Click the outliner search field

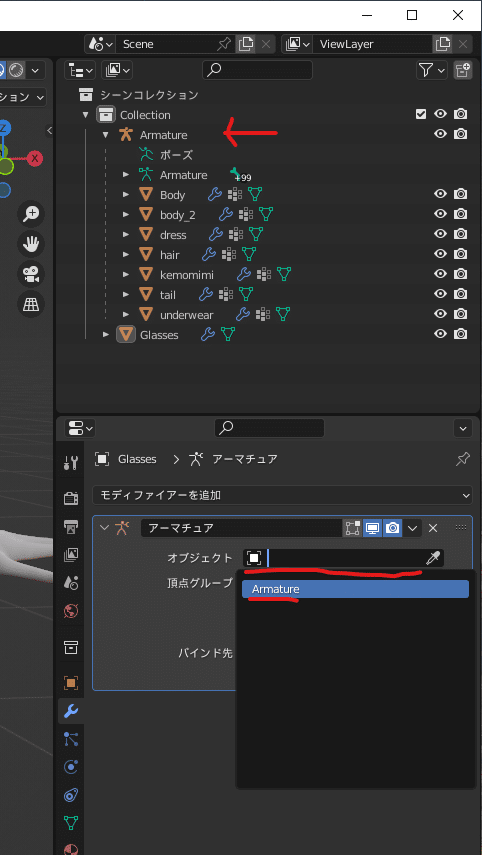(x=257, y=70)
